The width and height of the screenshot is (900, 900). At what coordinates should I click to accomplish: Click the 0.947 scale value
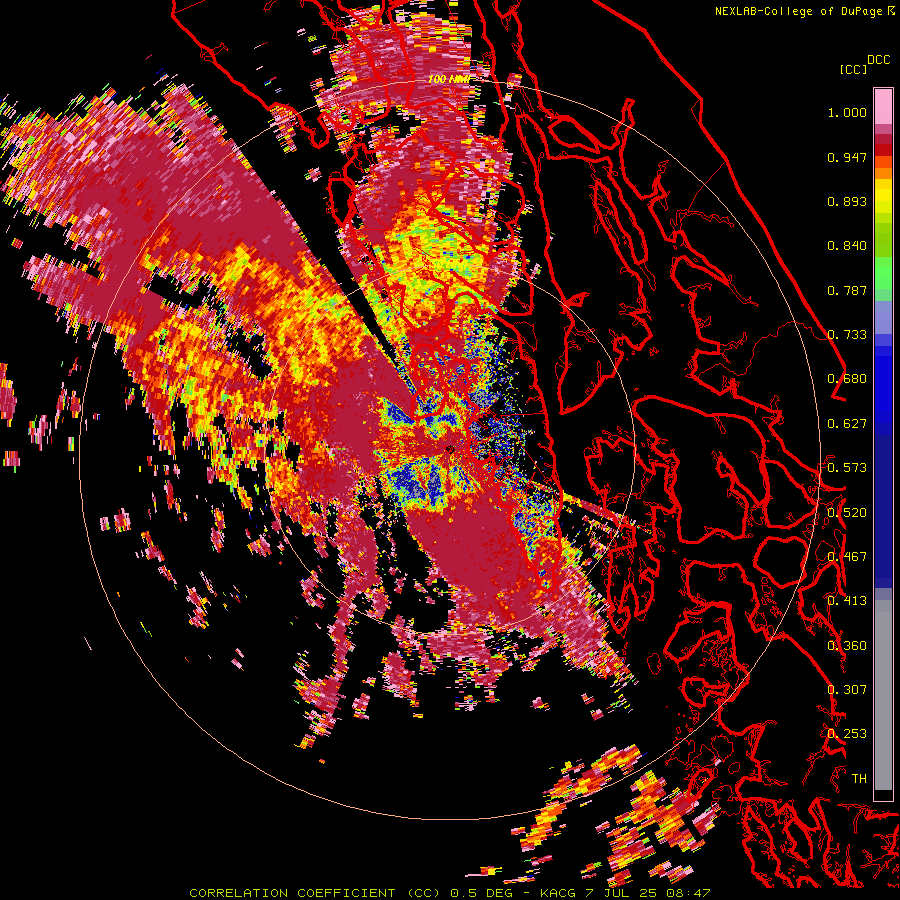click(x=847, y=157)
